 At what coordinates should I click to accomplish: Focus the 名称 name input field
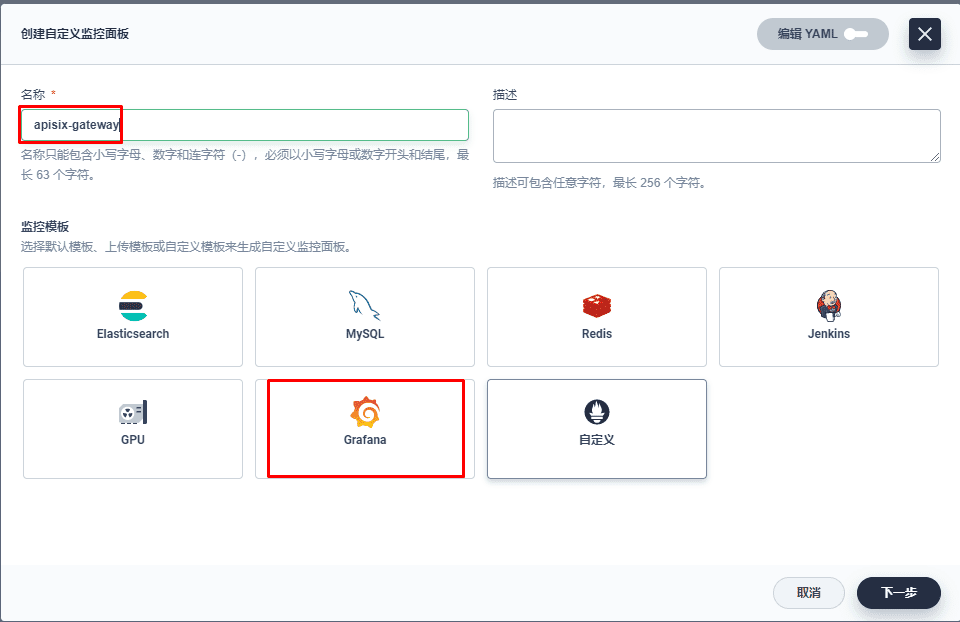click(x=245, y=125)
